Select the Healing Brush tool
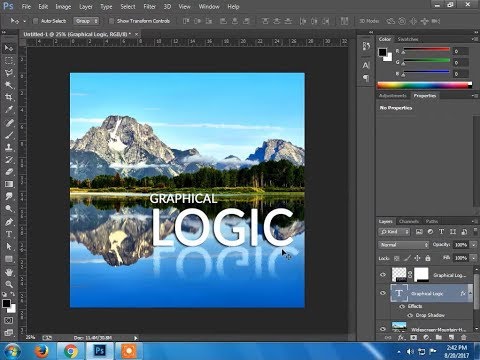 point(9,123)
